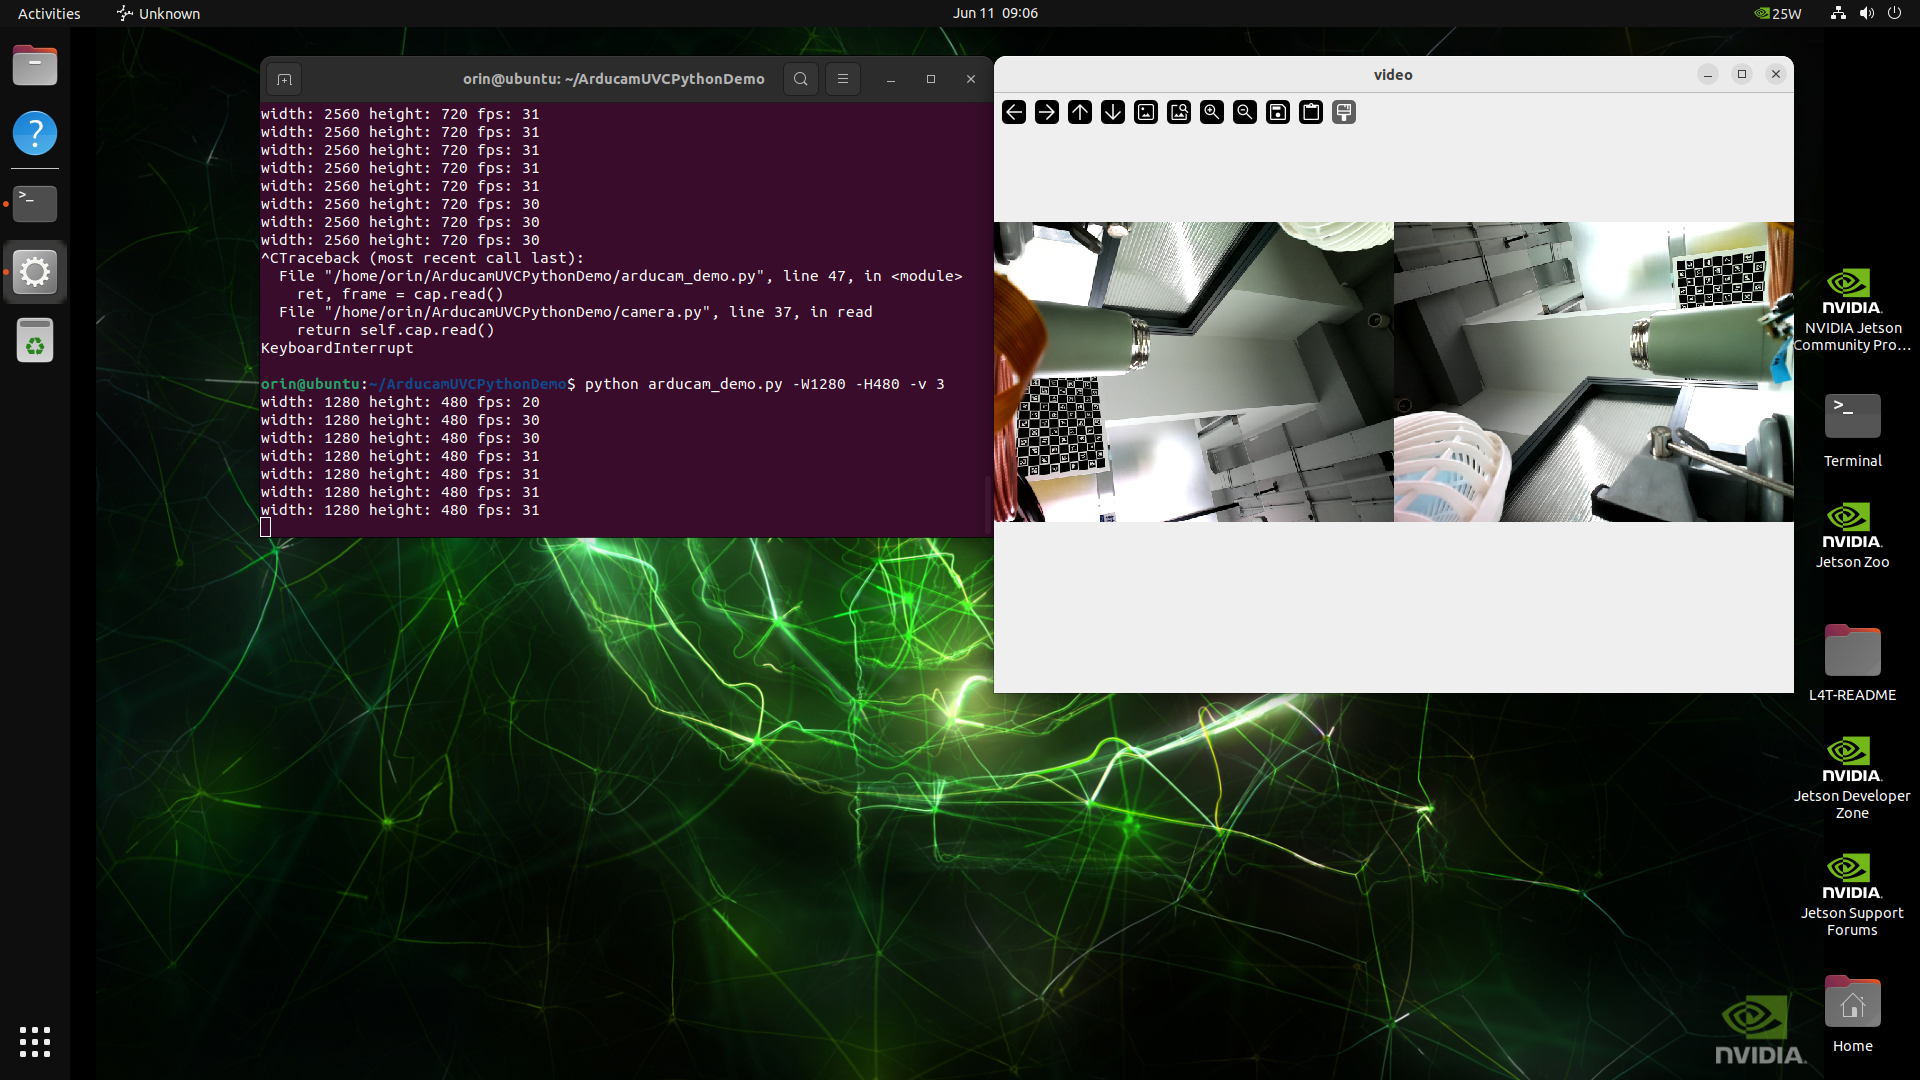Screen dimensions: 1920x1080
Task: Click the video window title
Action: coord(1393,75)
